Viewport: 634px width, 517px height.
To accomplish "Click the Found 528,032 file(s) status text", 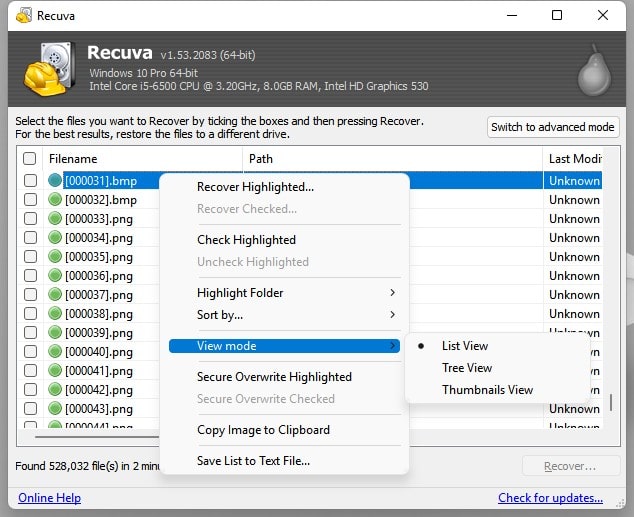I will point(87,466).
